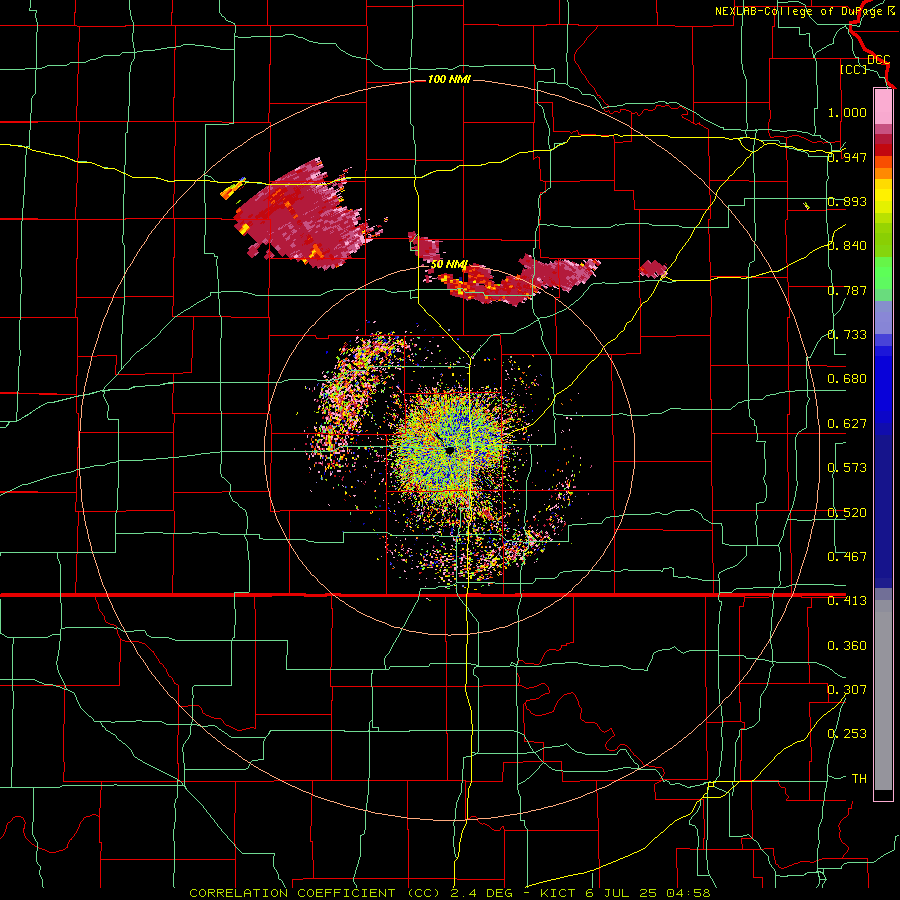The image size is (900, 900).
Task: Select the 0.413 scale value
Action: pos(847,601)
